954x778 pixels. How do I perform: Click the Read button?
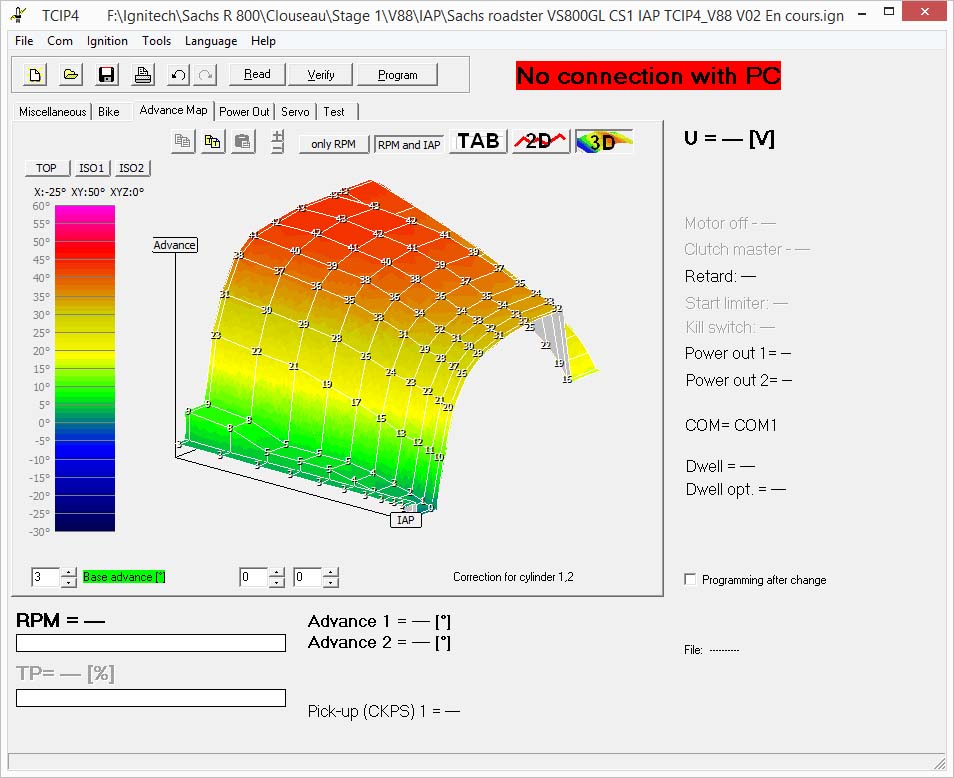257,74
